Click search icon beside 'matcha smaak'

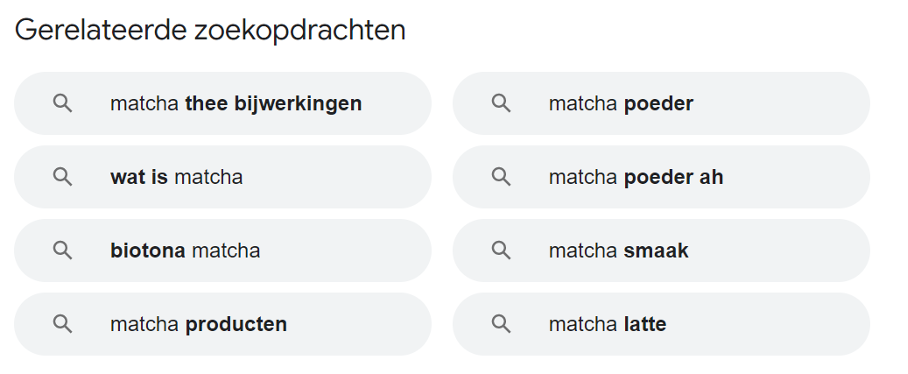click(501, 250)
